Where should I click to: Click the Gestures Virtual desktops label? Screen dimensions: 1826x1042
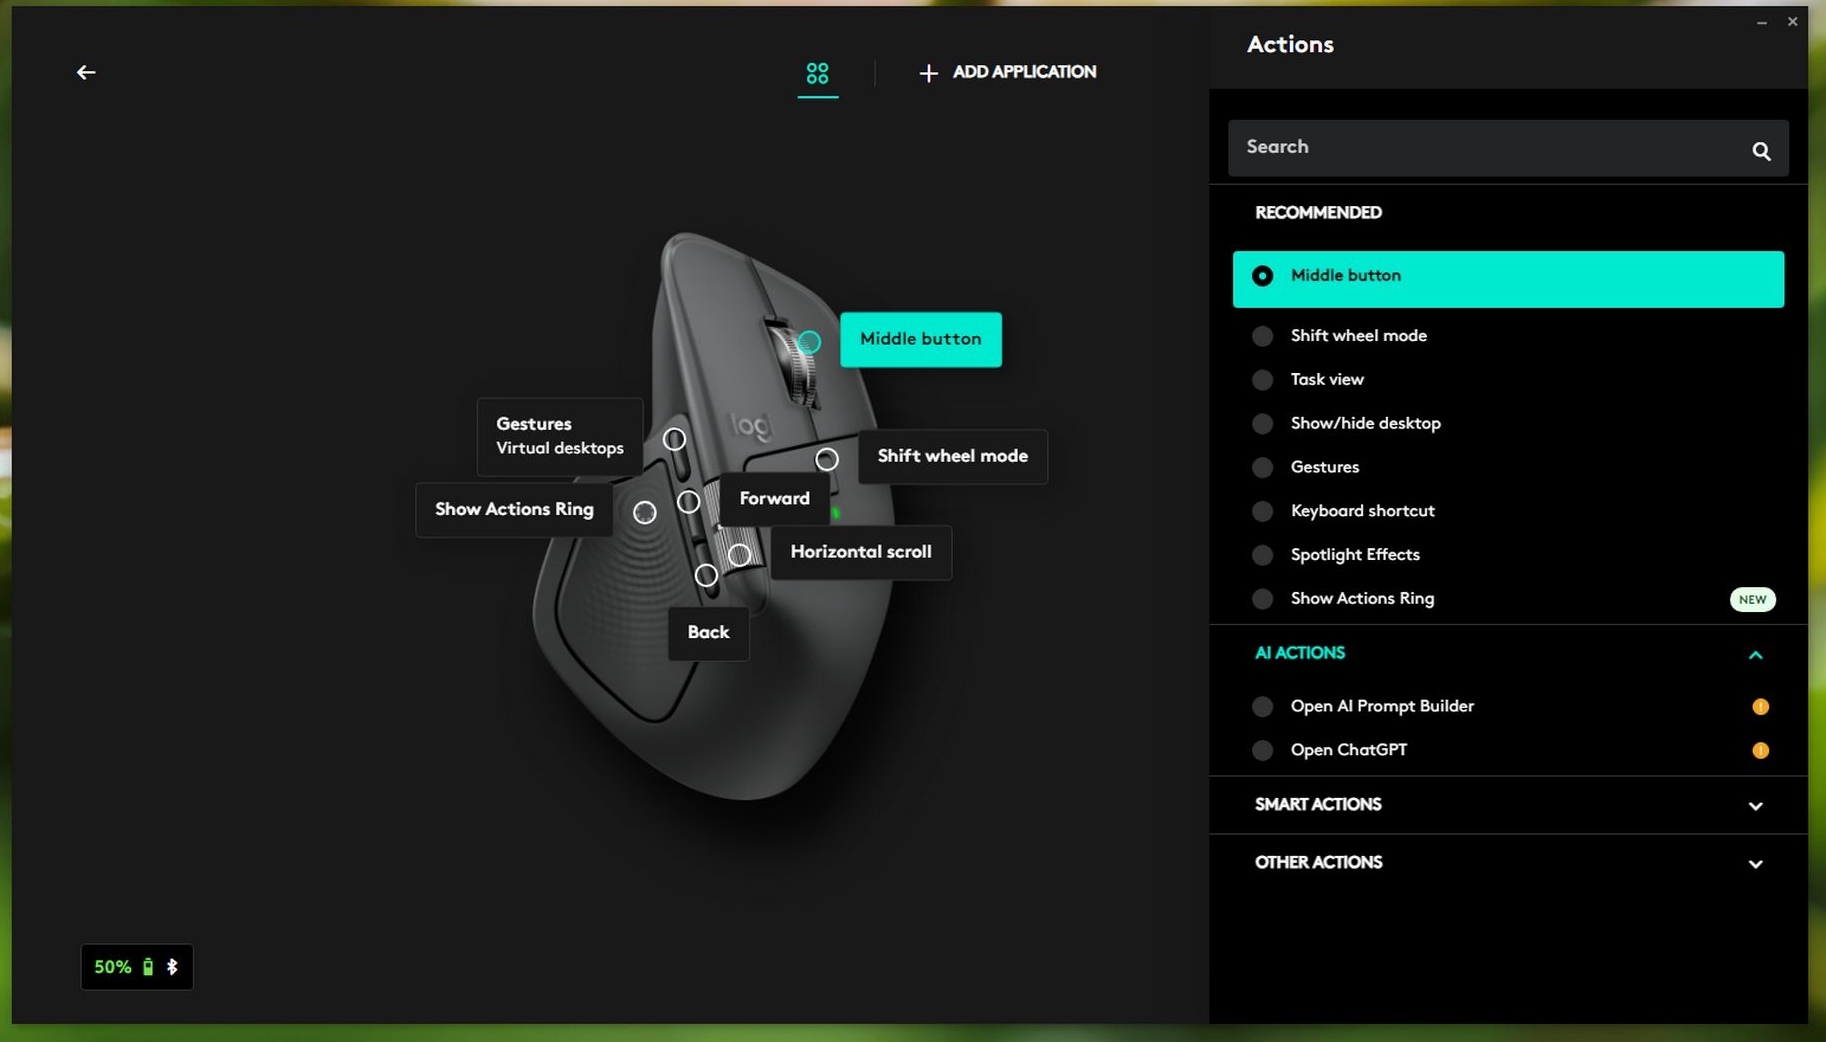point(559,436)
